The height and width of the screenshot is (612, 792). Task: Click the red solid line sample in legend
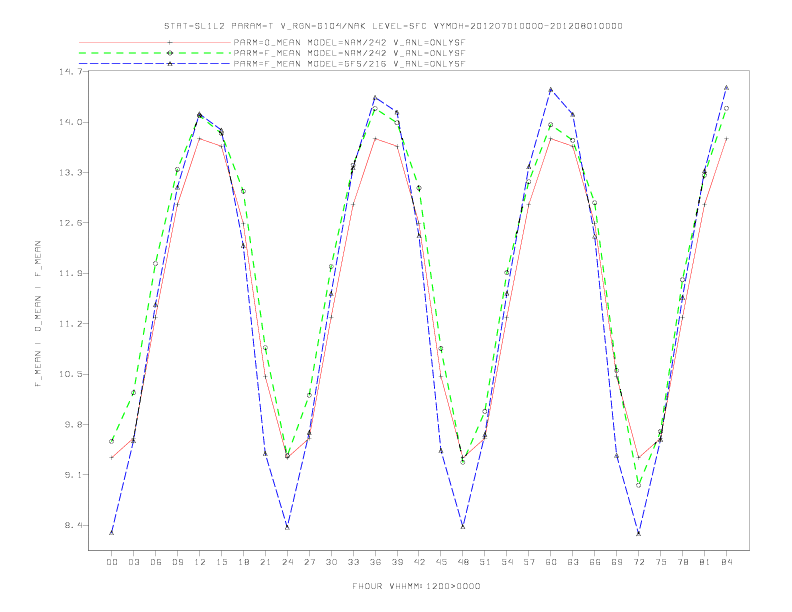click(155, 42)
